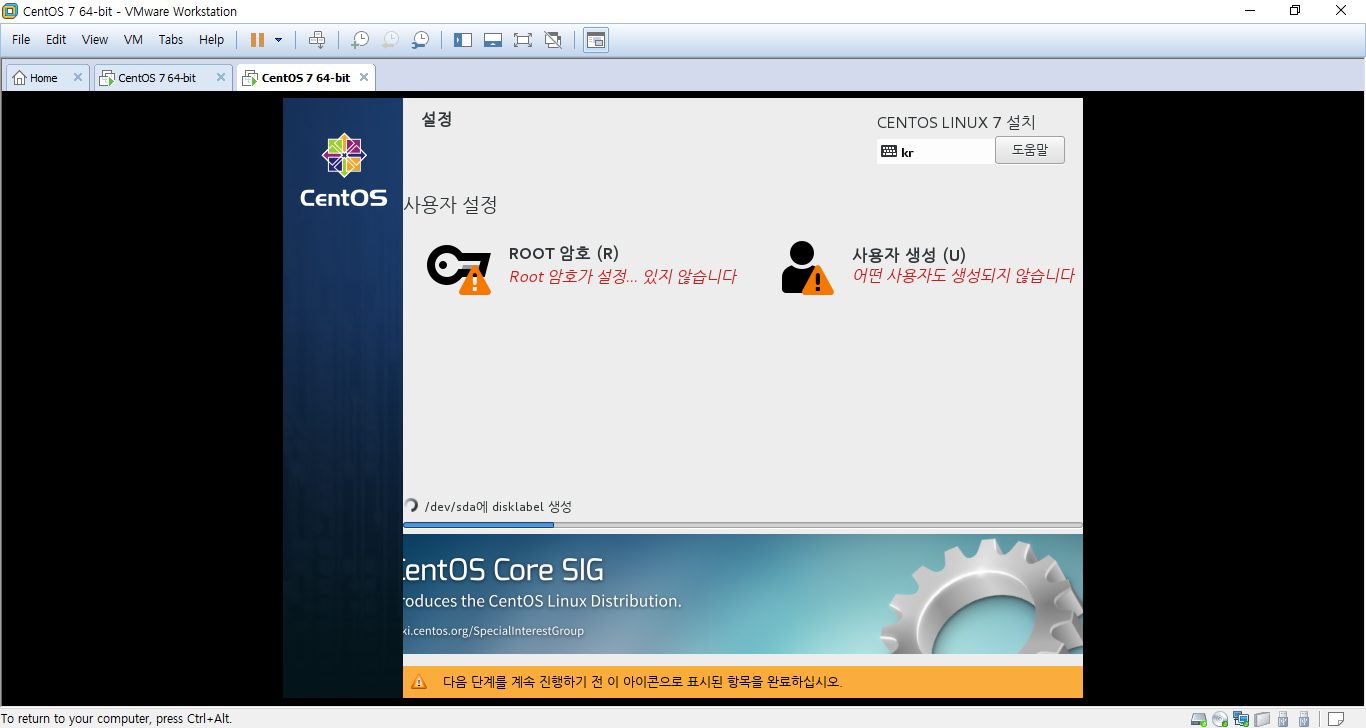Click the key icon with warning badge
The height and width of the screenshot is (728, 1366).
click(459, 269)
